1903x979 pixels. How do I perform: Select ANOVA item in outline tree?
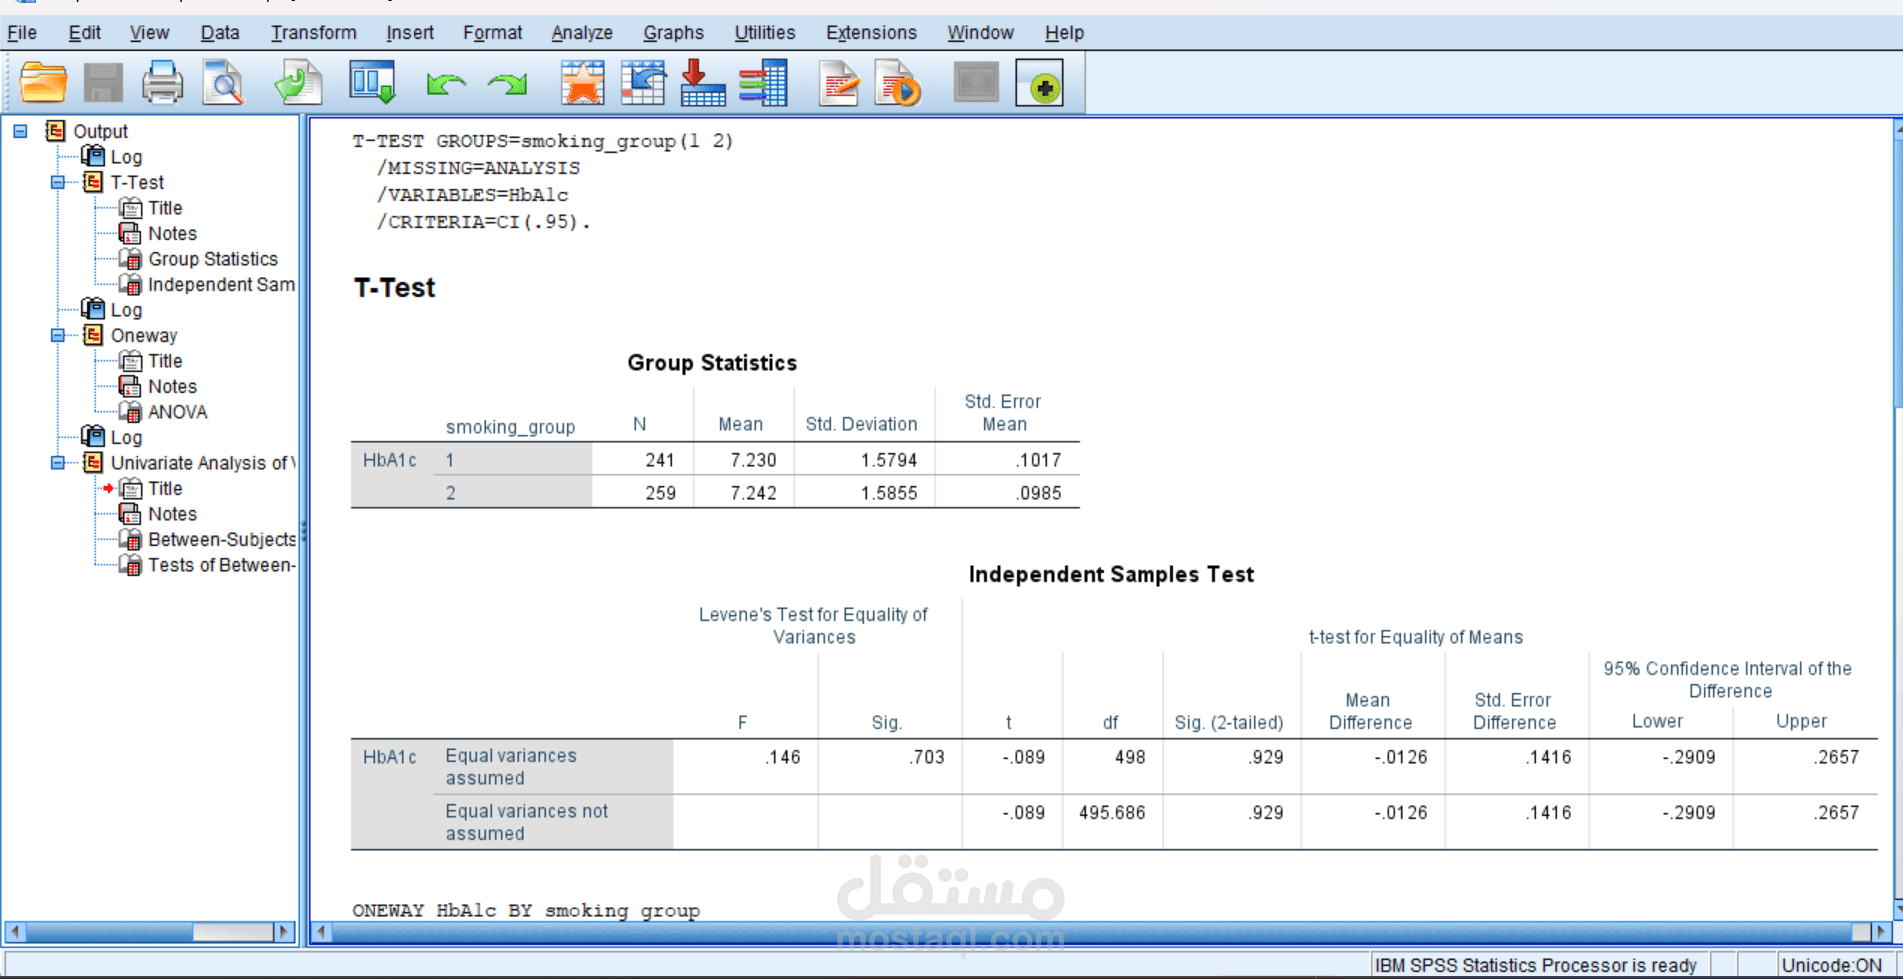click(x=177, y=412)
